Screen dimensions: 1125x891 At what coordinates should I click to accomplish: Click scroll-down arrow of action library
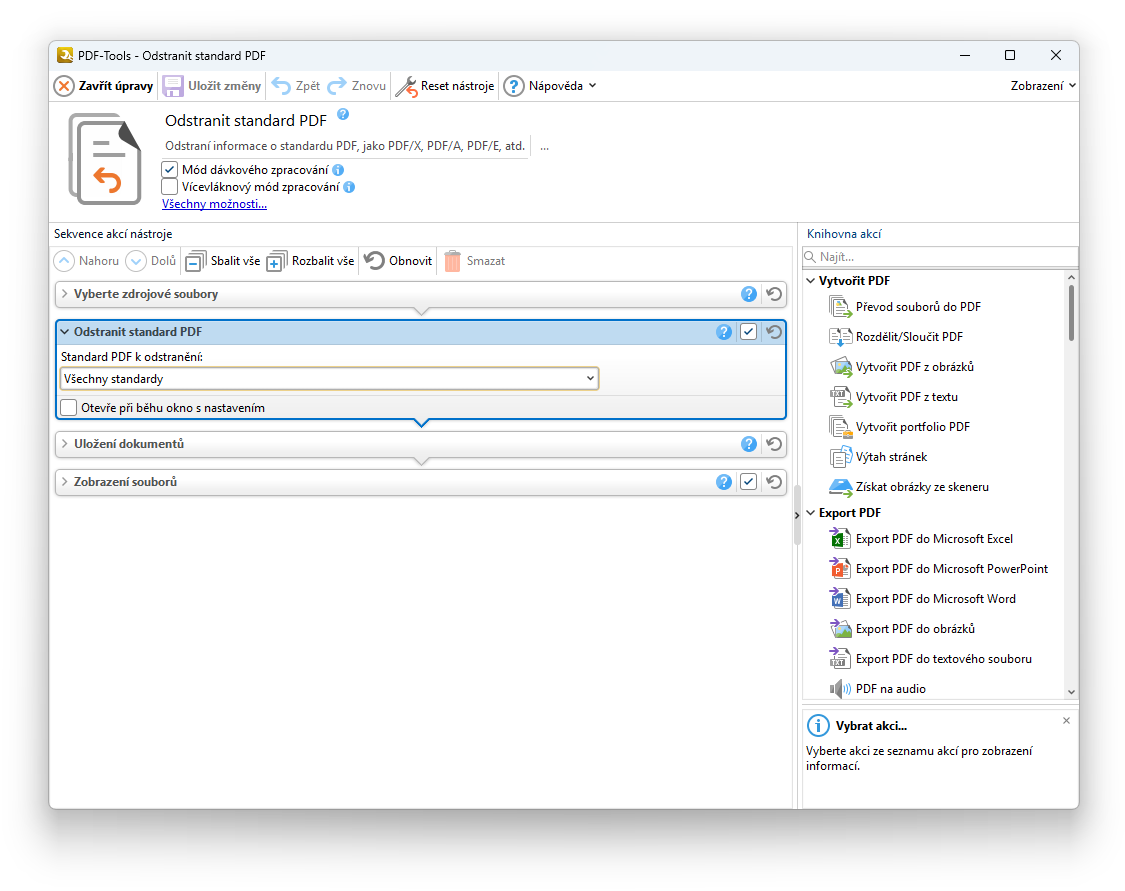coord(1071,693)
